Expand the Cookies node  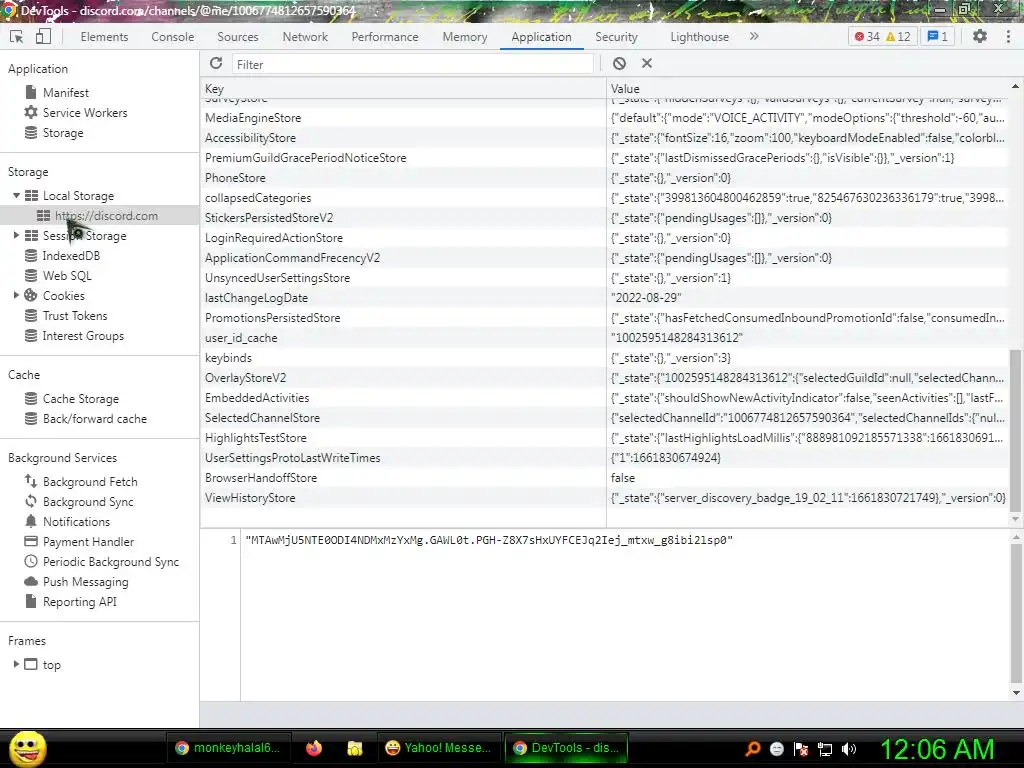16,295
